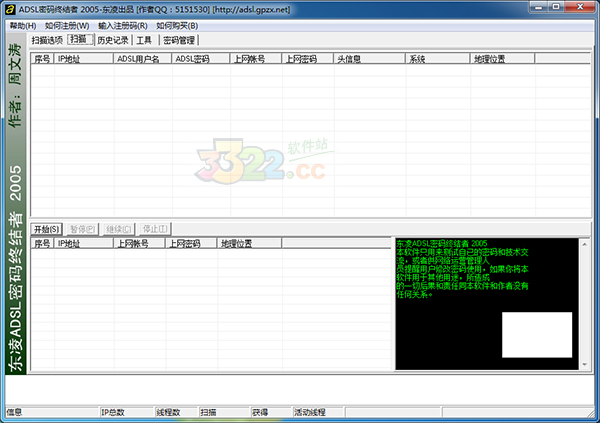
Task: Click the ADSL用户名 column header in top table
Action: point(141,59)
